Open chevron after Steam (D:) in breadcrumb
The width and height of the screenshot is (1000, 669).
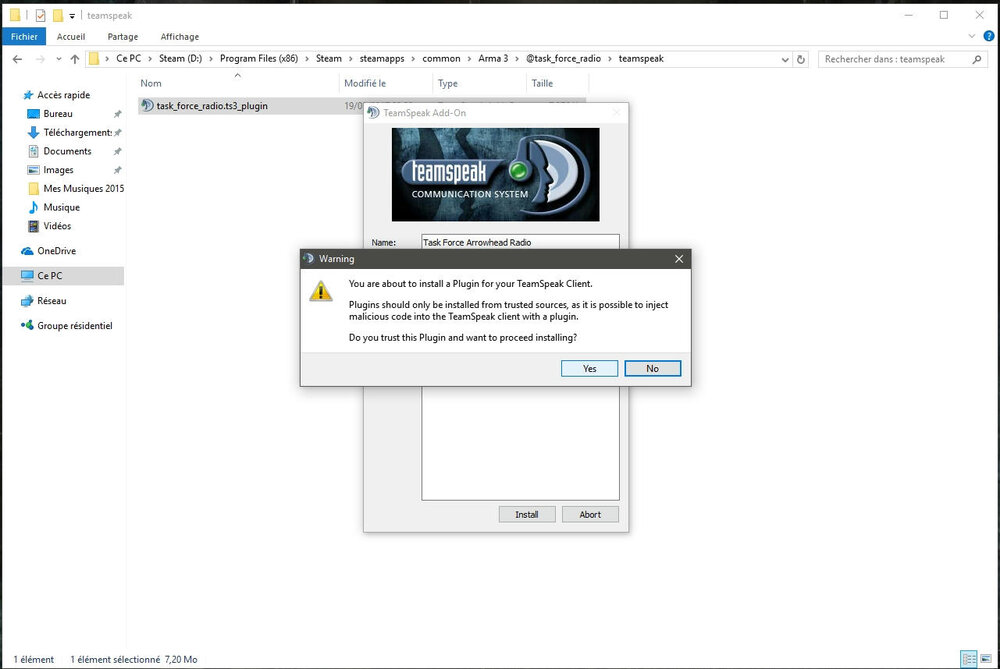click(211, 59)
